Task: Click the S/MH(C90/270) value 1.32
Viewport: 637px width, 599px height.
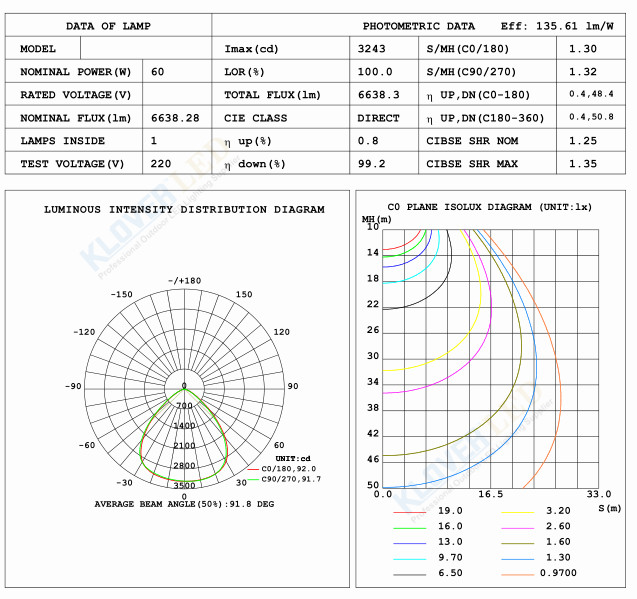Action: pyautogui.click(x=583, y=72)
